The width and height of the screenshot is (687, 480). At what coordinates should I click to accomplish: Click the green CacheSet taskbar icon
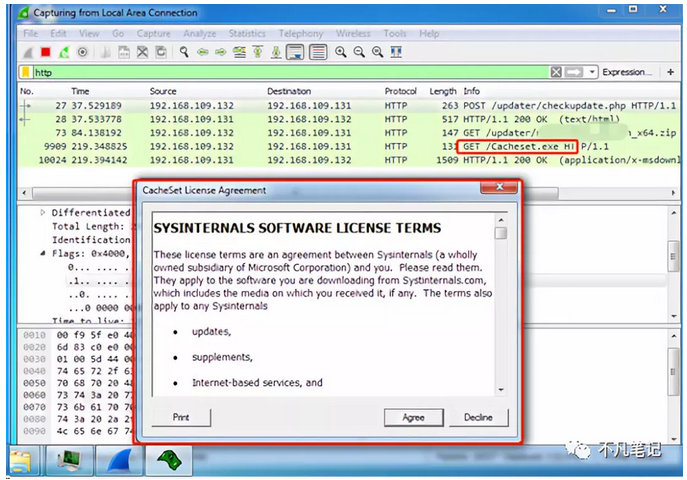[169, 461]
